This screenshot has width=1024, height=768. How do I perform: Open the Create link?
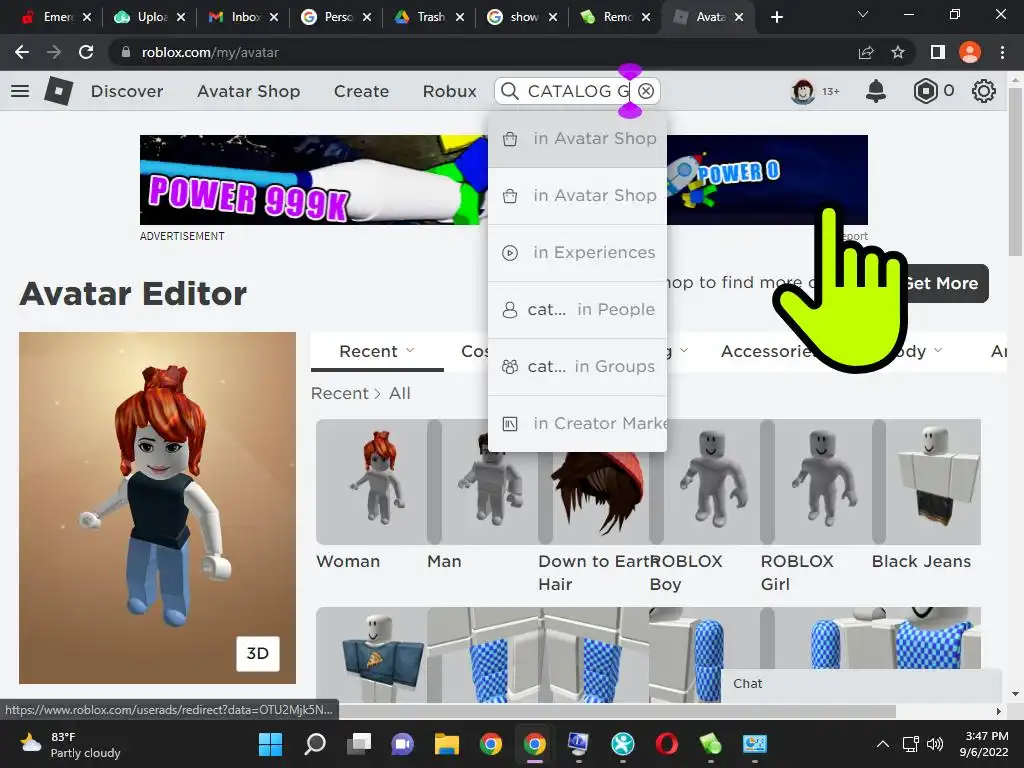point(361,91)
